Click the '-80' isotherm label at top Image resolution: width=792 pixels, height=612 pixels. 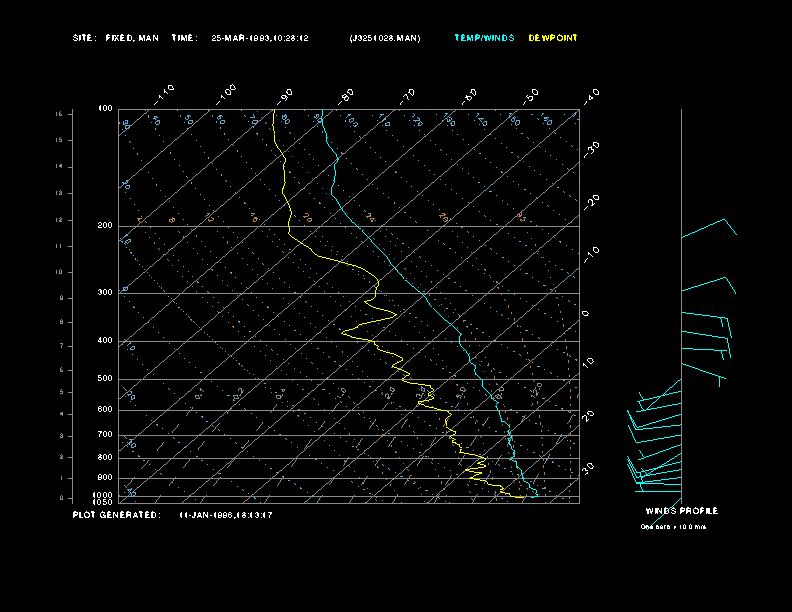pyautogui.click(x=346, y=96)
